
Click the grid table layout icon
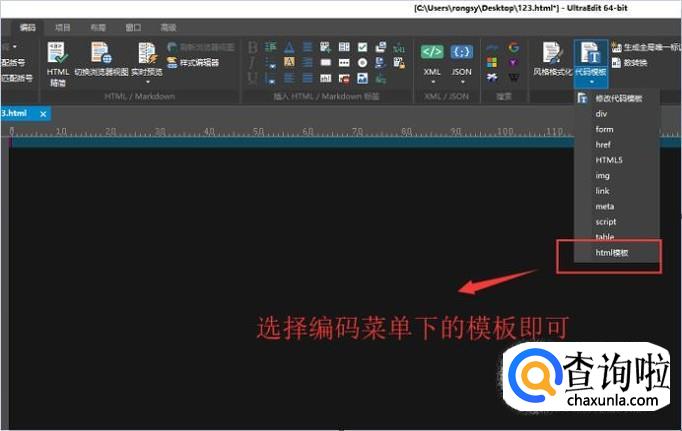click(344, 47)
